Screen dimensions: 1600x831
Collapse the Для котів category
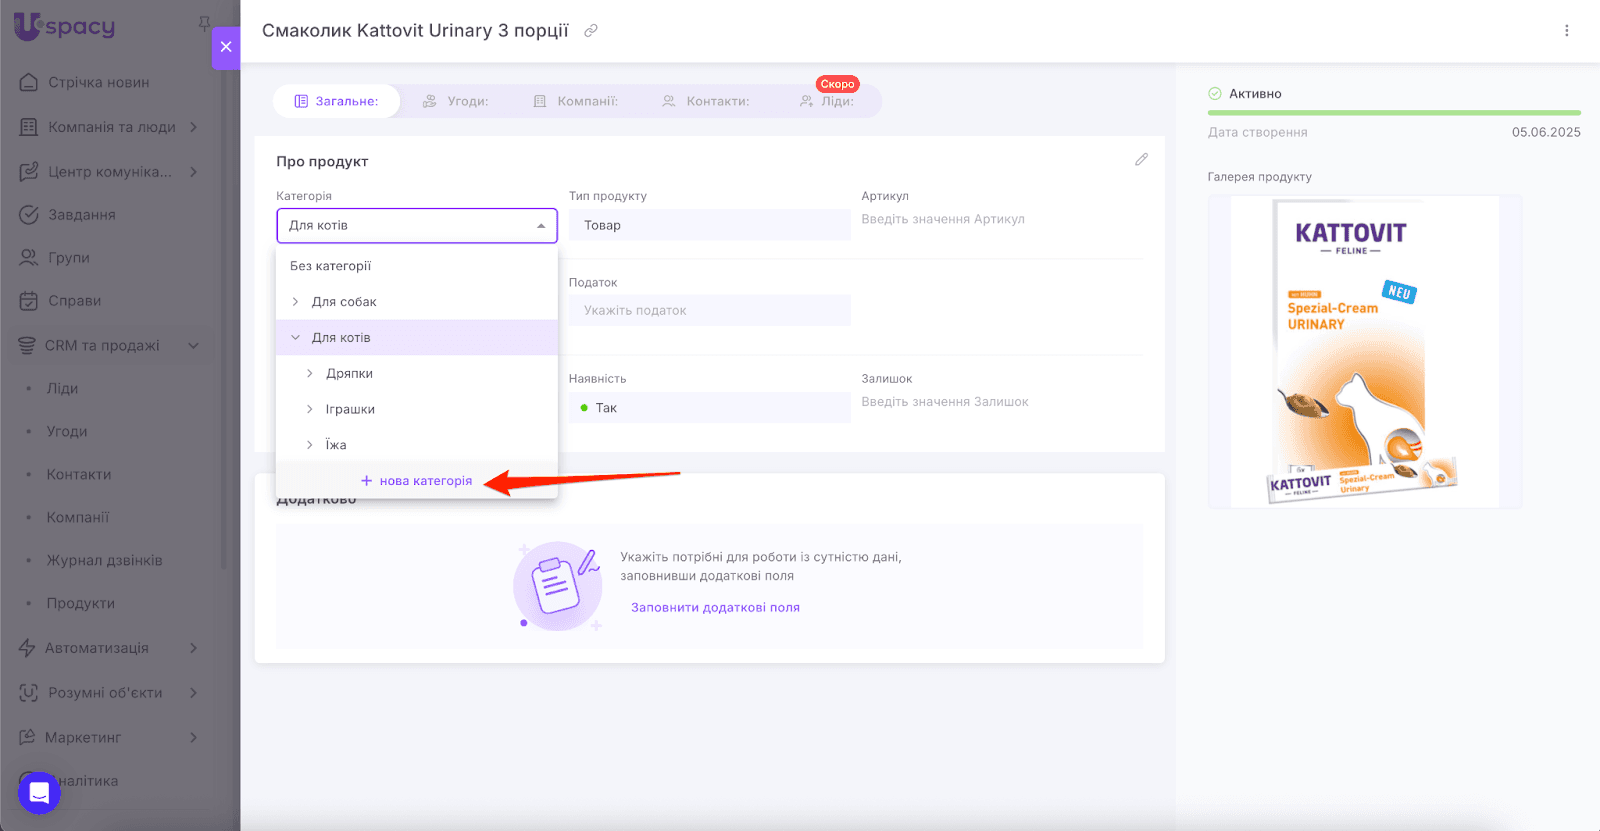[295, 338]
